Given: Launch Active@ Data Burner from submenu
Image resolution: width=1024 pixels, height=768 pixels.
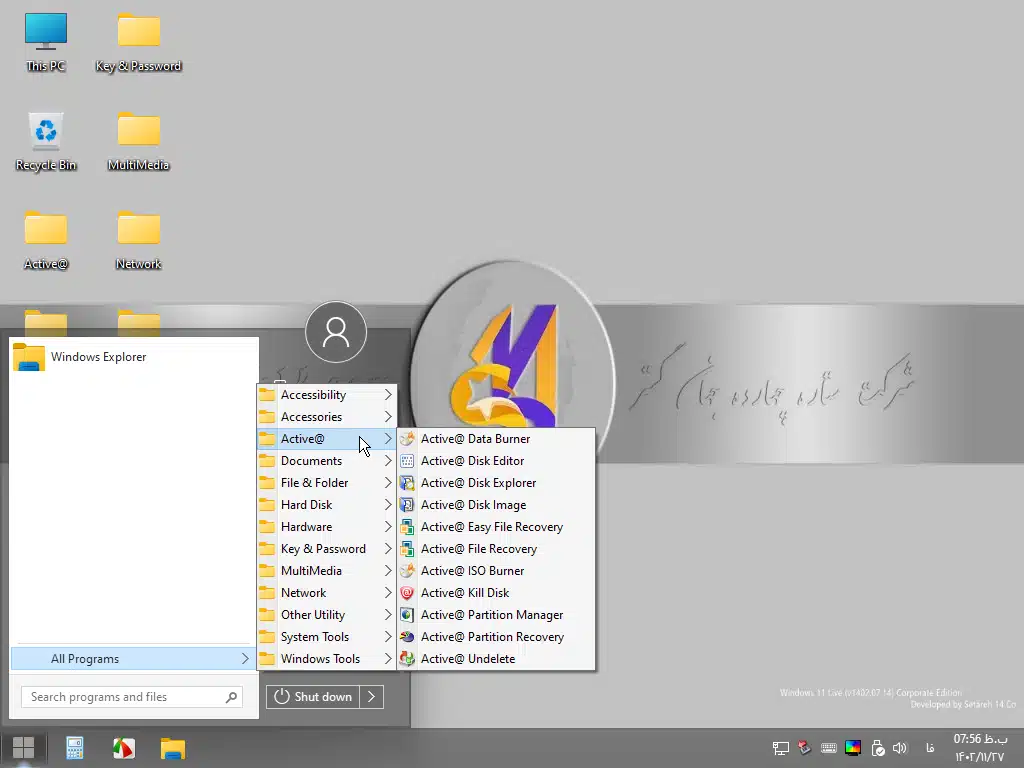Looking at the screenshot, I should [475, 439].
